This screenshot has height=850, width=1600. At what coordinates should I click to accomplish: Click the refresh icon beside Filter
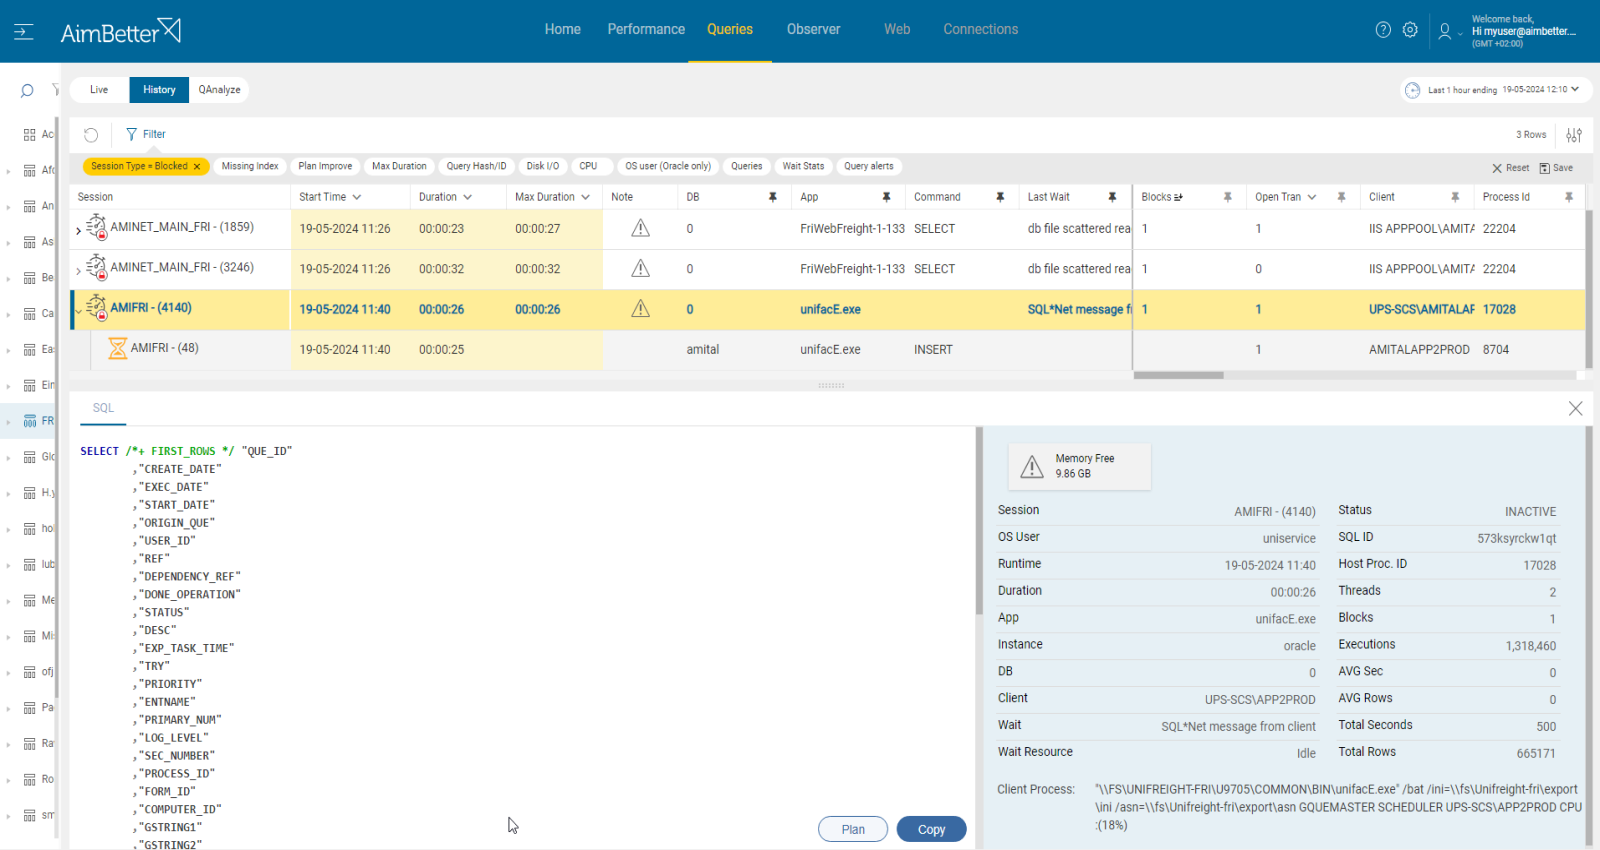point(91,135)
